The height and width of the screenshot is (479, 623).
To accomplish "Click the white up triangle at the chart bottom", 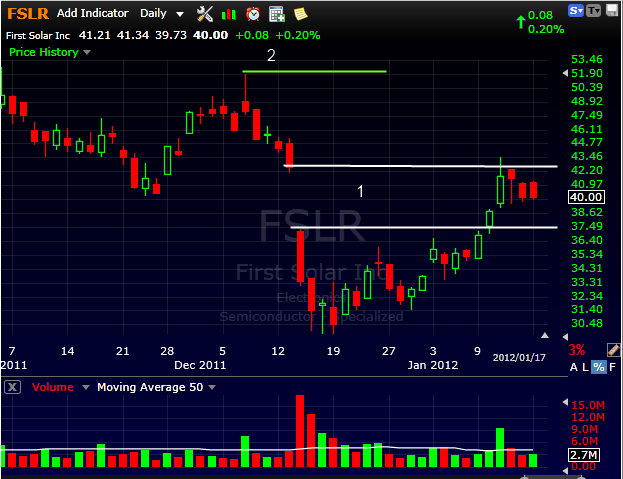I will coord(545,336).
